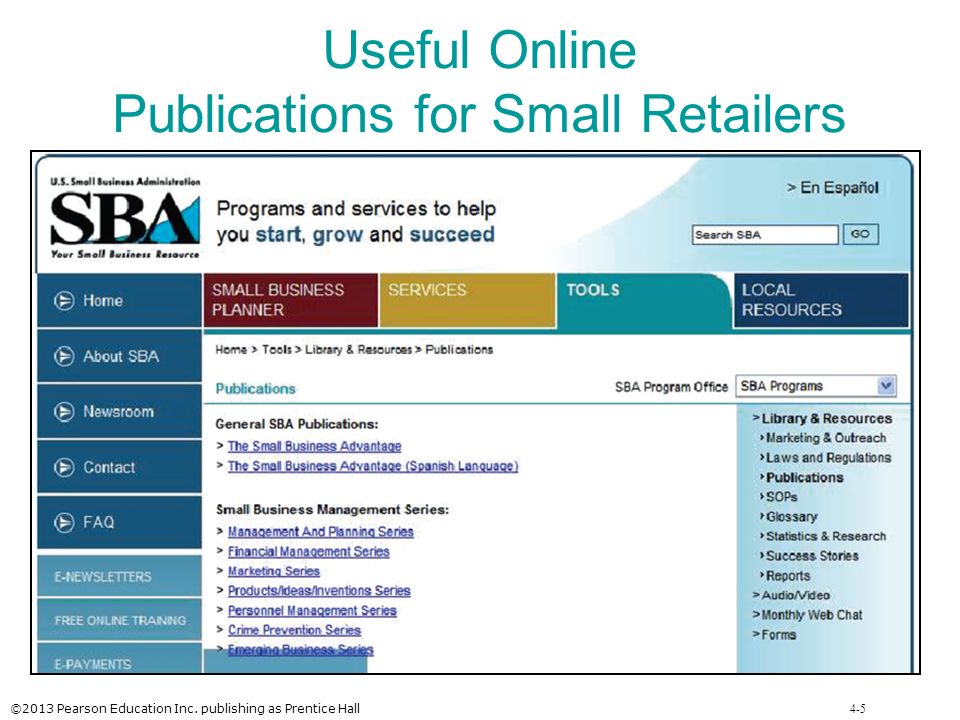Open Marketing & Outreach in the right menu

[x=826, y=438]
